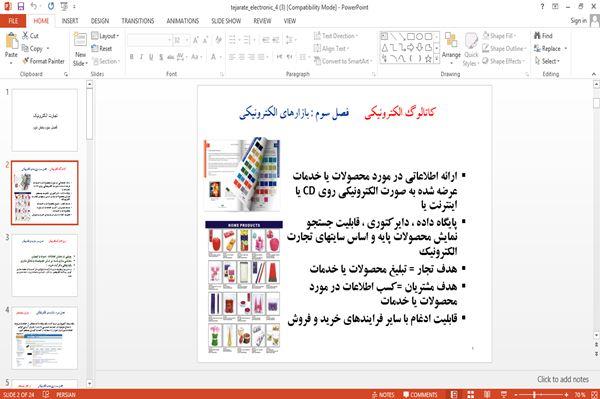Open the Shape Fill dropdown
Screen dimensions: 600x399
(x=499, y=36)
